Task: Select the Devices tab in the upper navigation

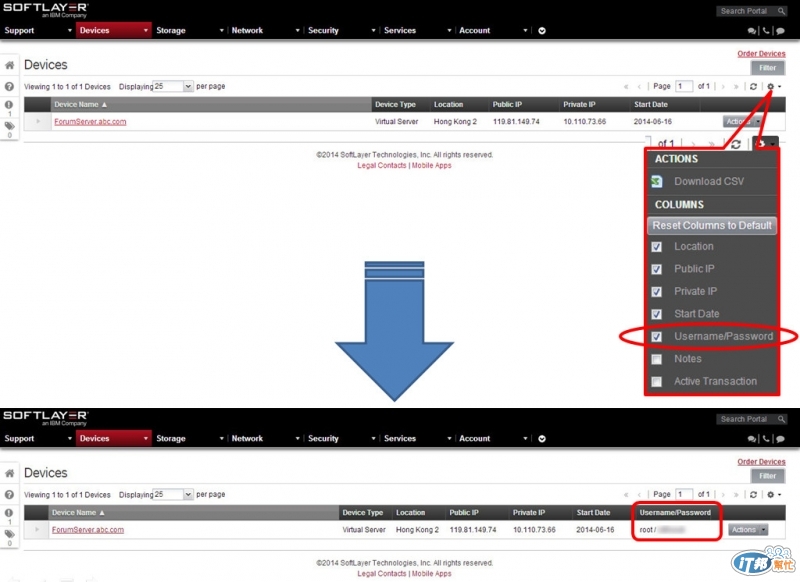Action: point(113,31)
